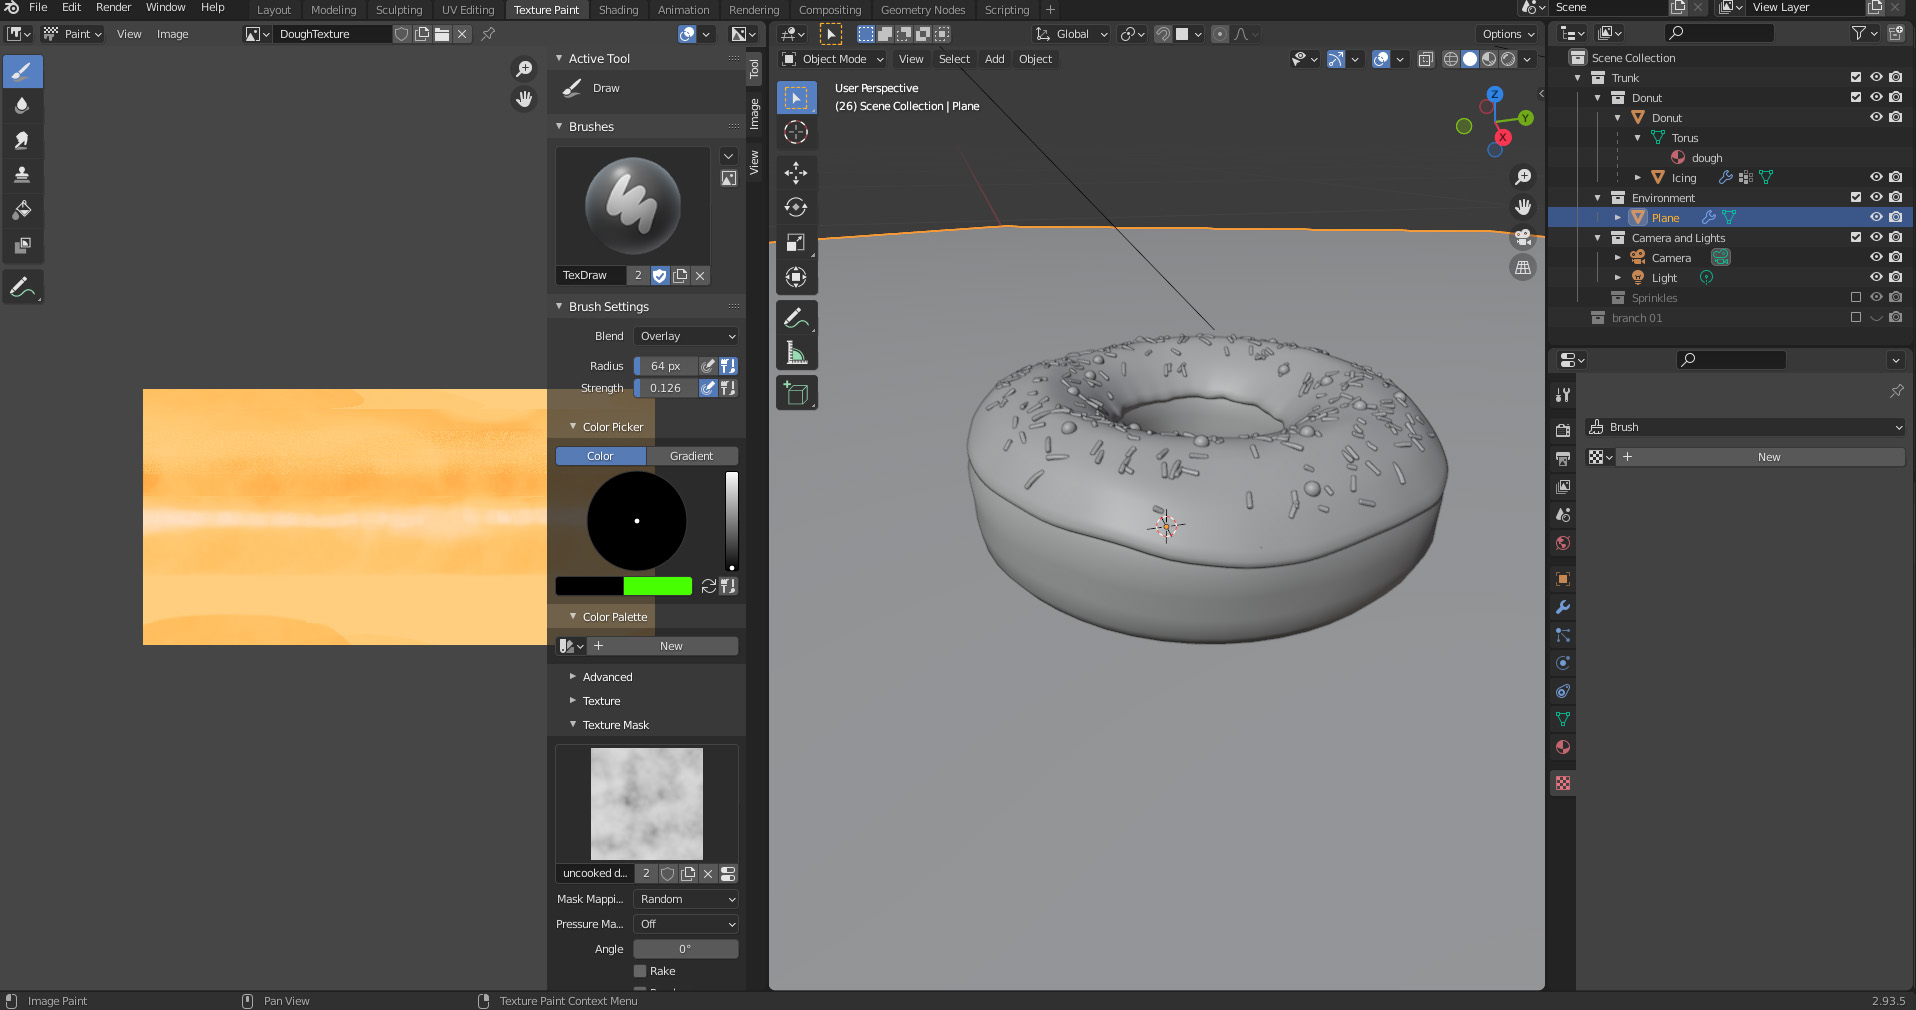Select the Smear tool in the paint toolbar
The width and height of the screenshot is (1916, 1010).
click(x=22, y=140)
